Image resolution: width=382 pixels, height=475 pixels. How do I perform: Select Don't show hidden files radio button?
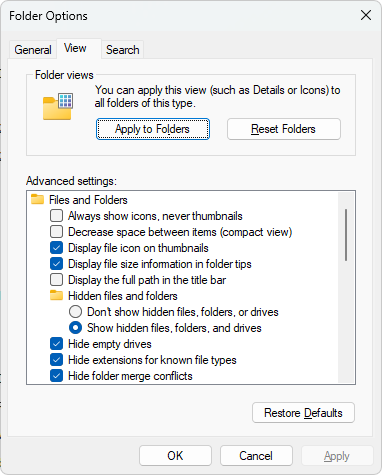coord(75,312)
